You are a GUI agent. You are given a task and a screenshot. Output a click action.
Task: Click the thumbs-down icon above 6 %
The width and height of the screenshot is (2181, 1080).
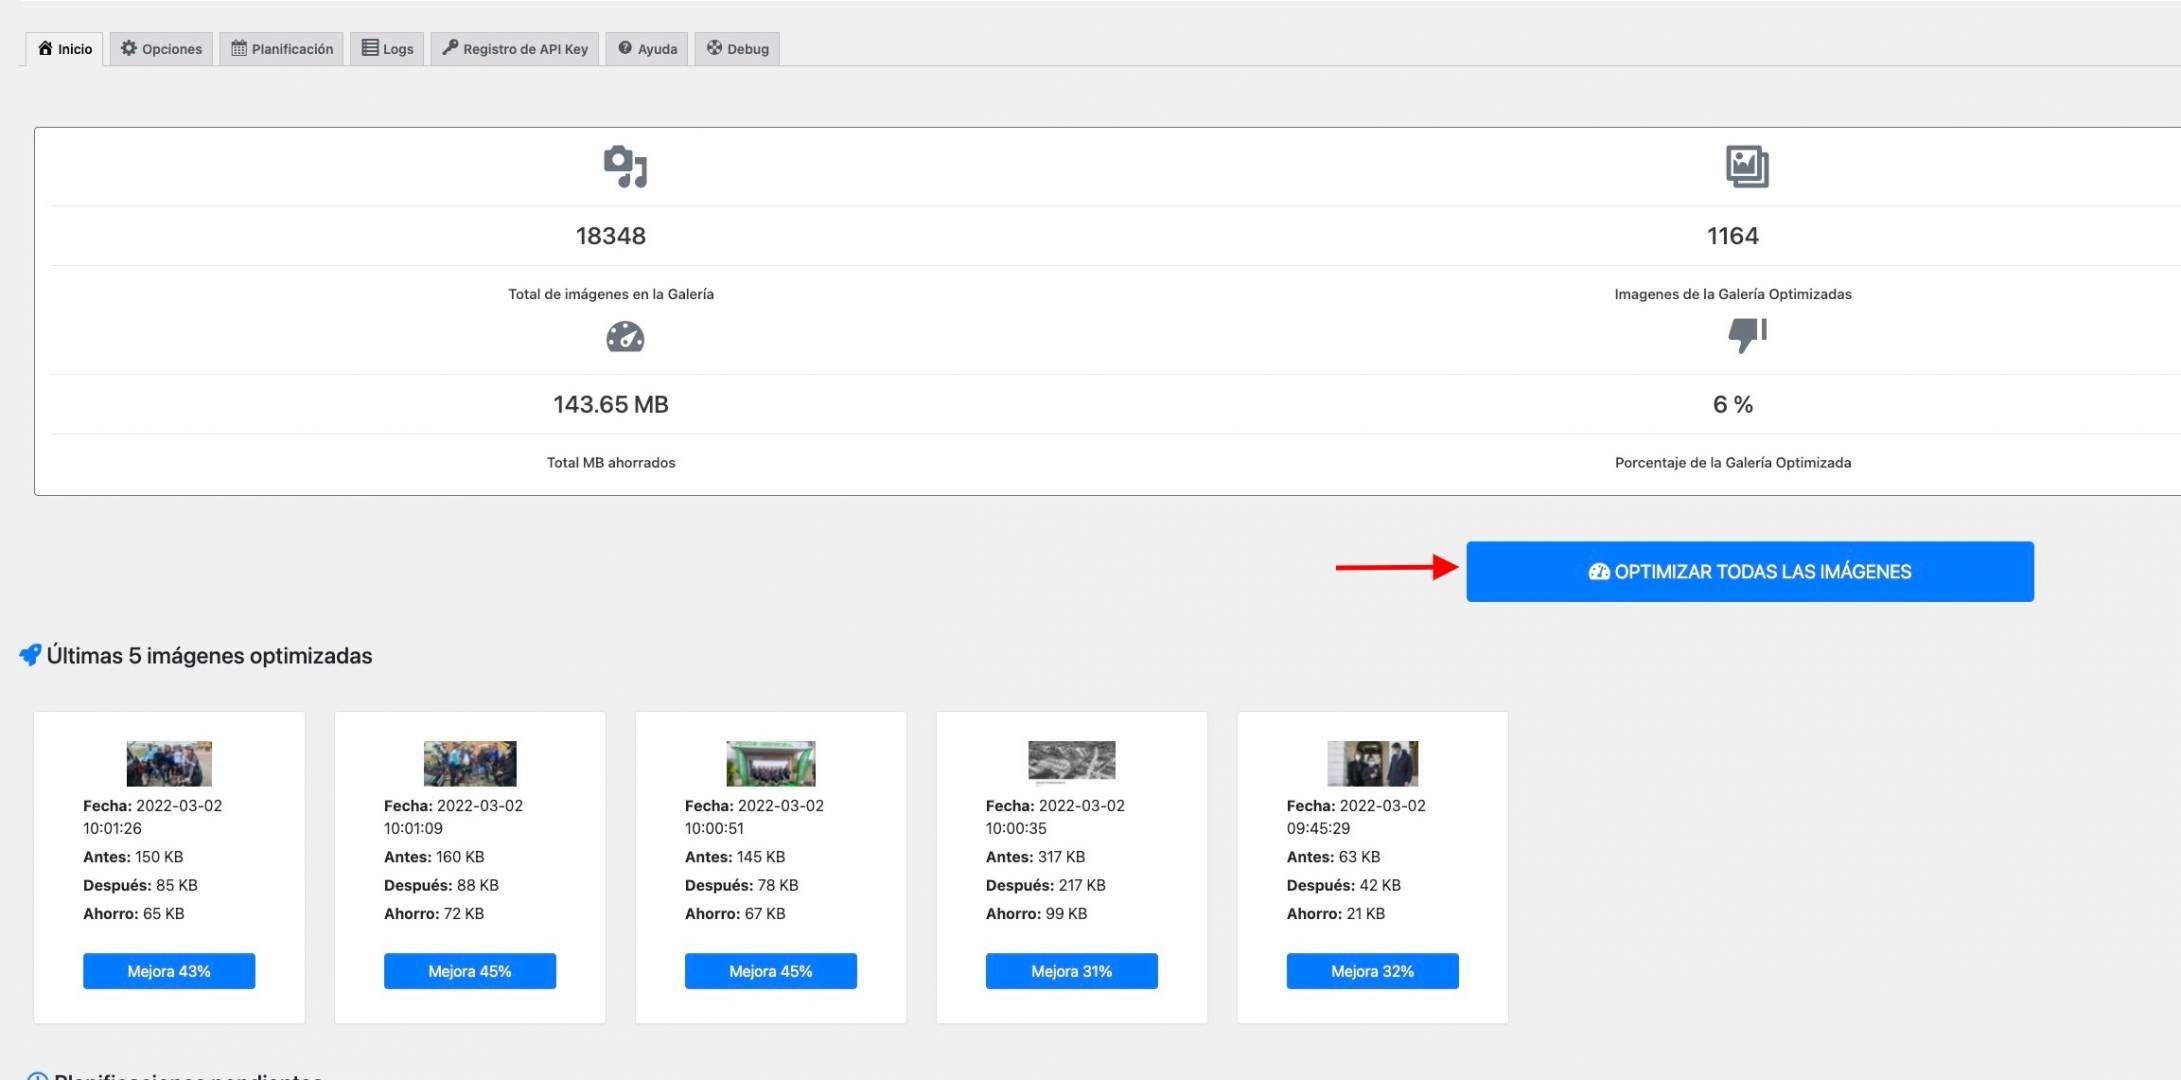1747,335
